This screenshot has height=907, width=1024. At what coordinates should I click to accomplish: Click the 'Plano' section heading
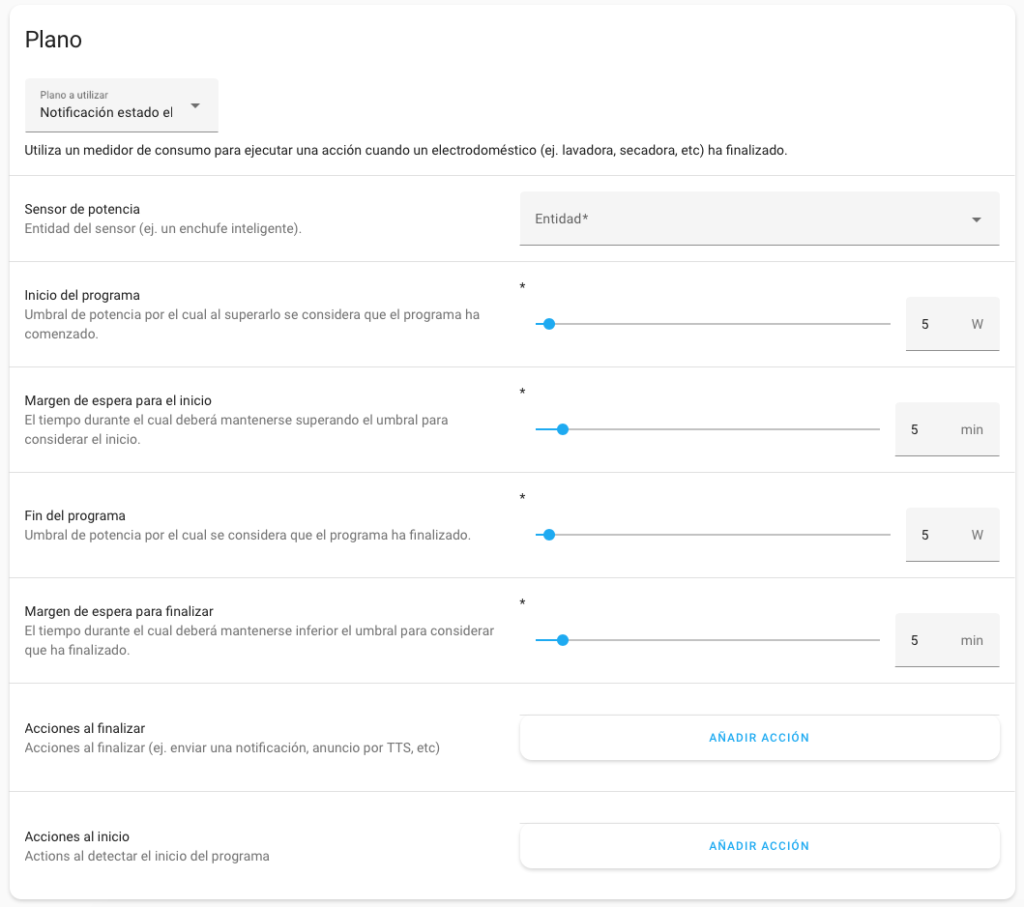(x=53, y=40)
